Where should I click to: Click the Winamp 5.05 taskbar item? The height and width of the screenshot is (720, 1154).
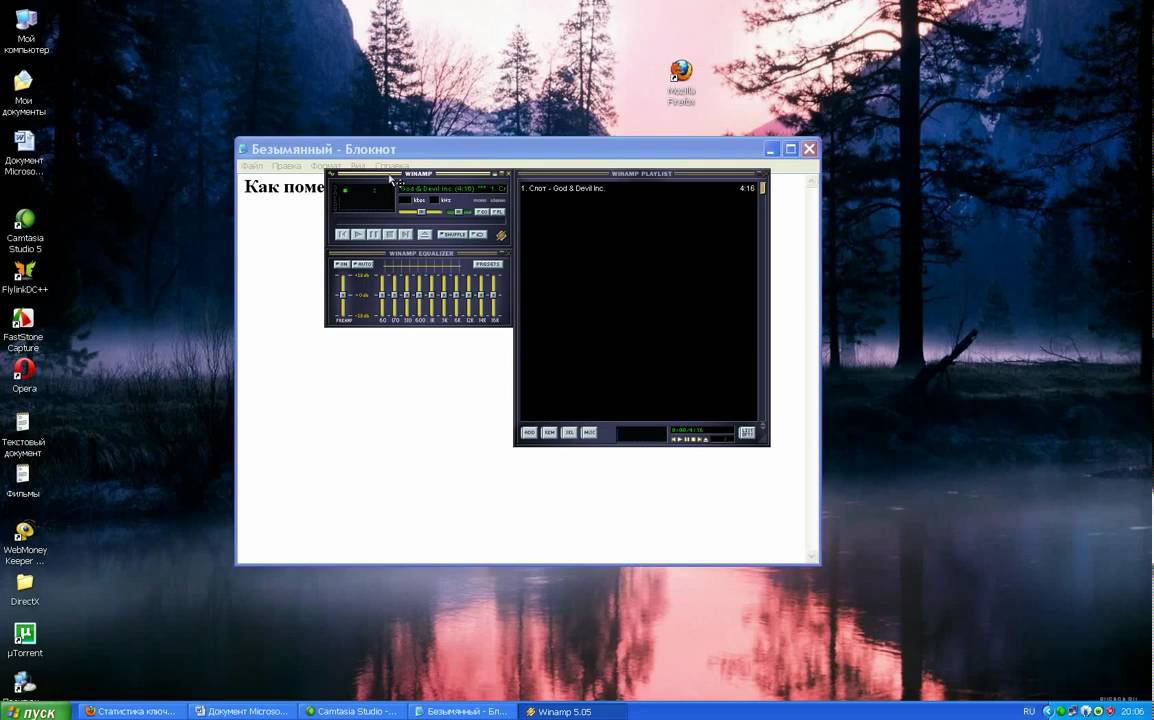pos(573,711)
